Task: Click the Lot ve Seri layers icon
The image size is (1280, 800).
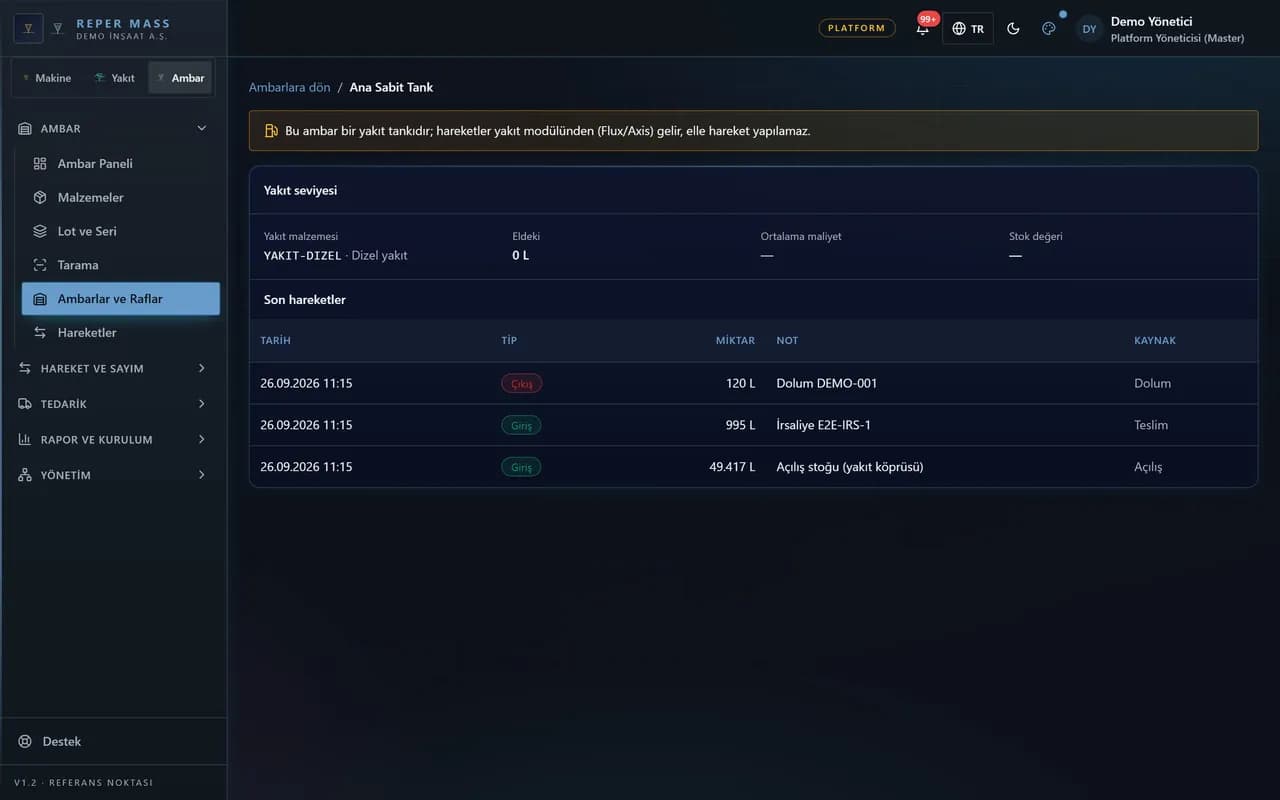Action: tap(40, 231)
